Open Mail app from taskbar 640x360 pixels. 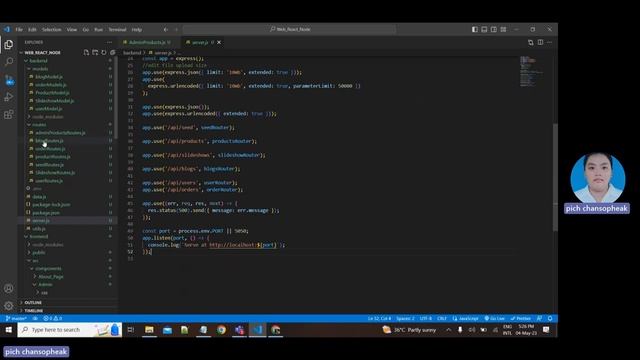(x=167, y=330)
